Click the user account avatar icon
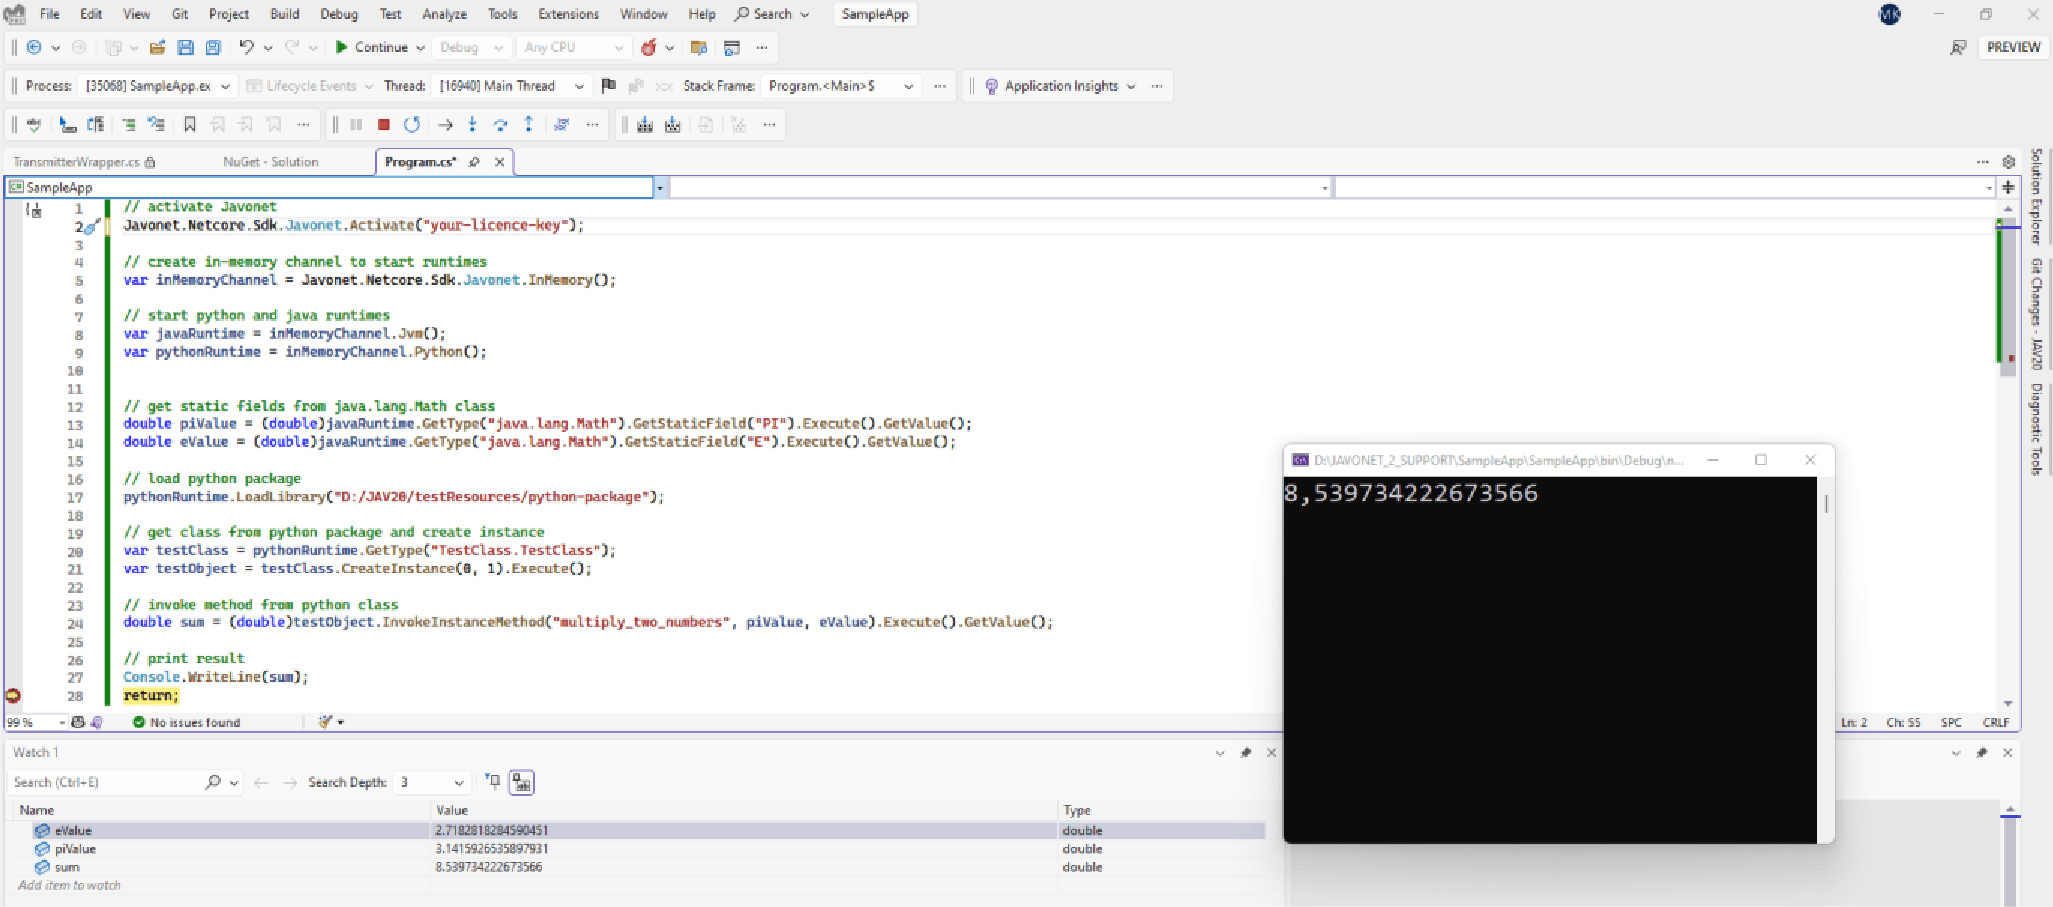This screenshot has height=907, width=2053. pyautogui.click(x=1890, y=14)
